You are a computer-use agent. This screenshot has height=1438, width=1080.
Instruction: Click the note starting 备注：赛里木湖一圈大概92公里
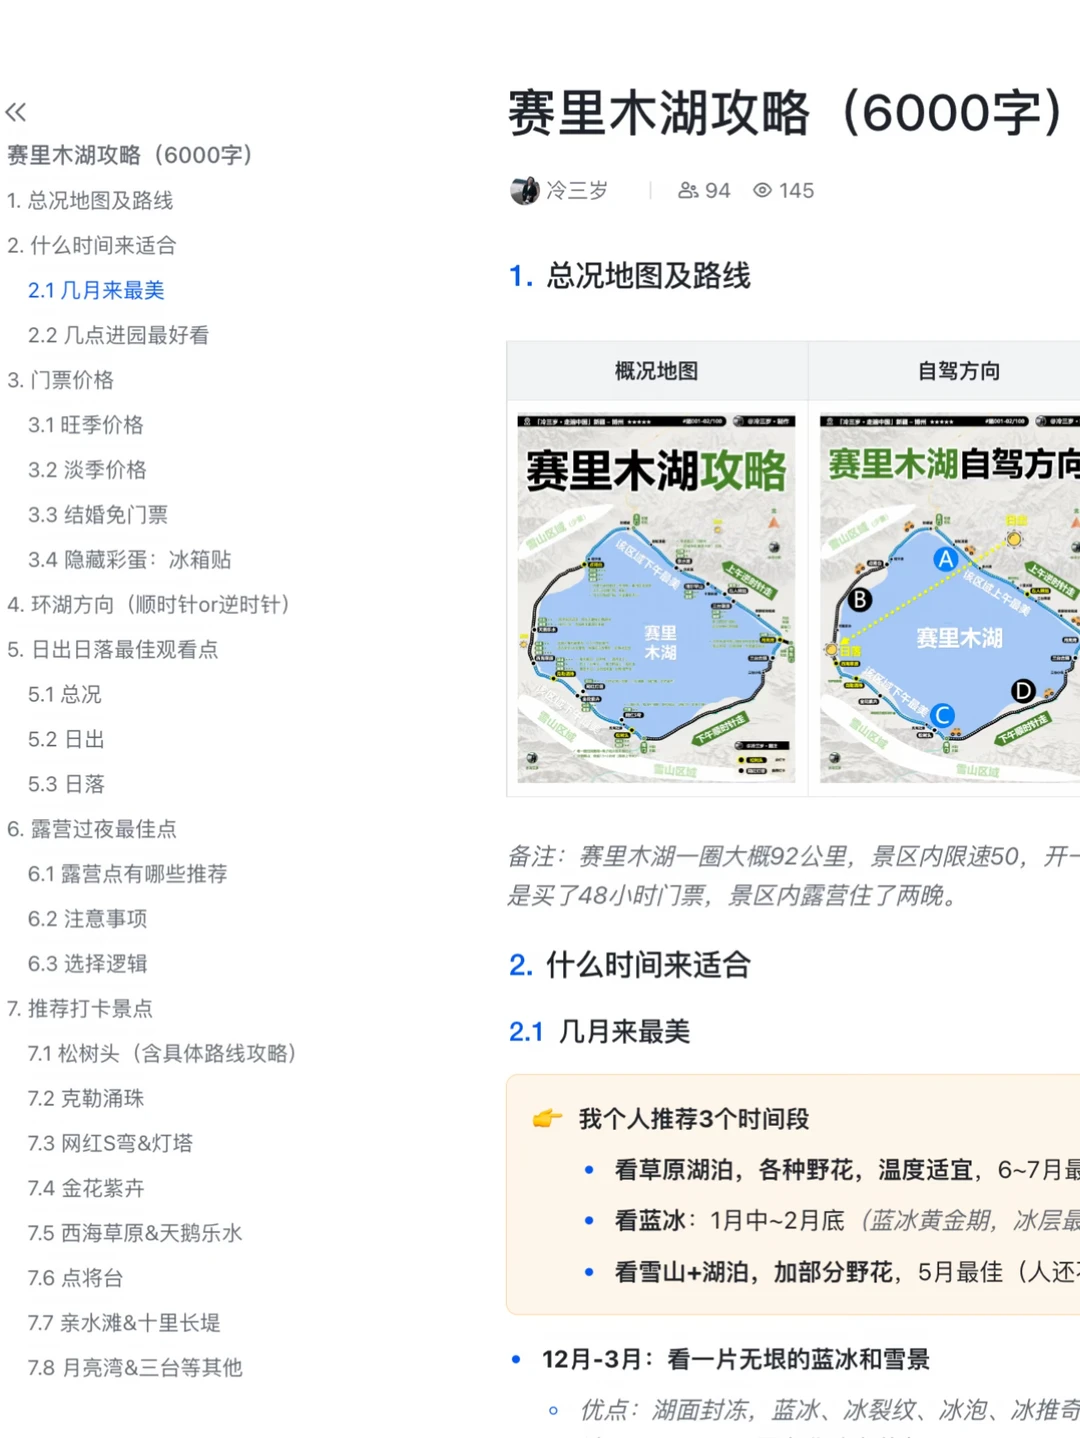(793, 876)
